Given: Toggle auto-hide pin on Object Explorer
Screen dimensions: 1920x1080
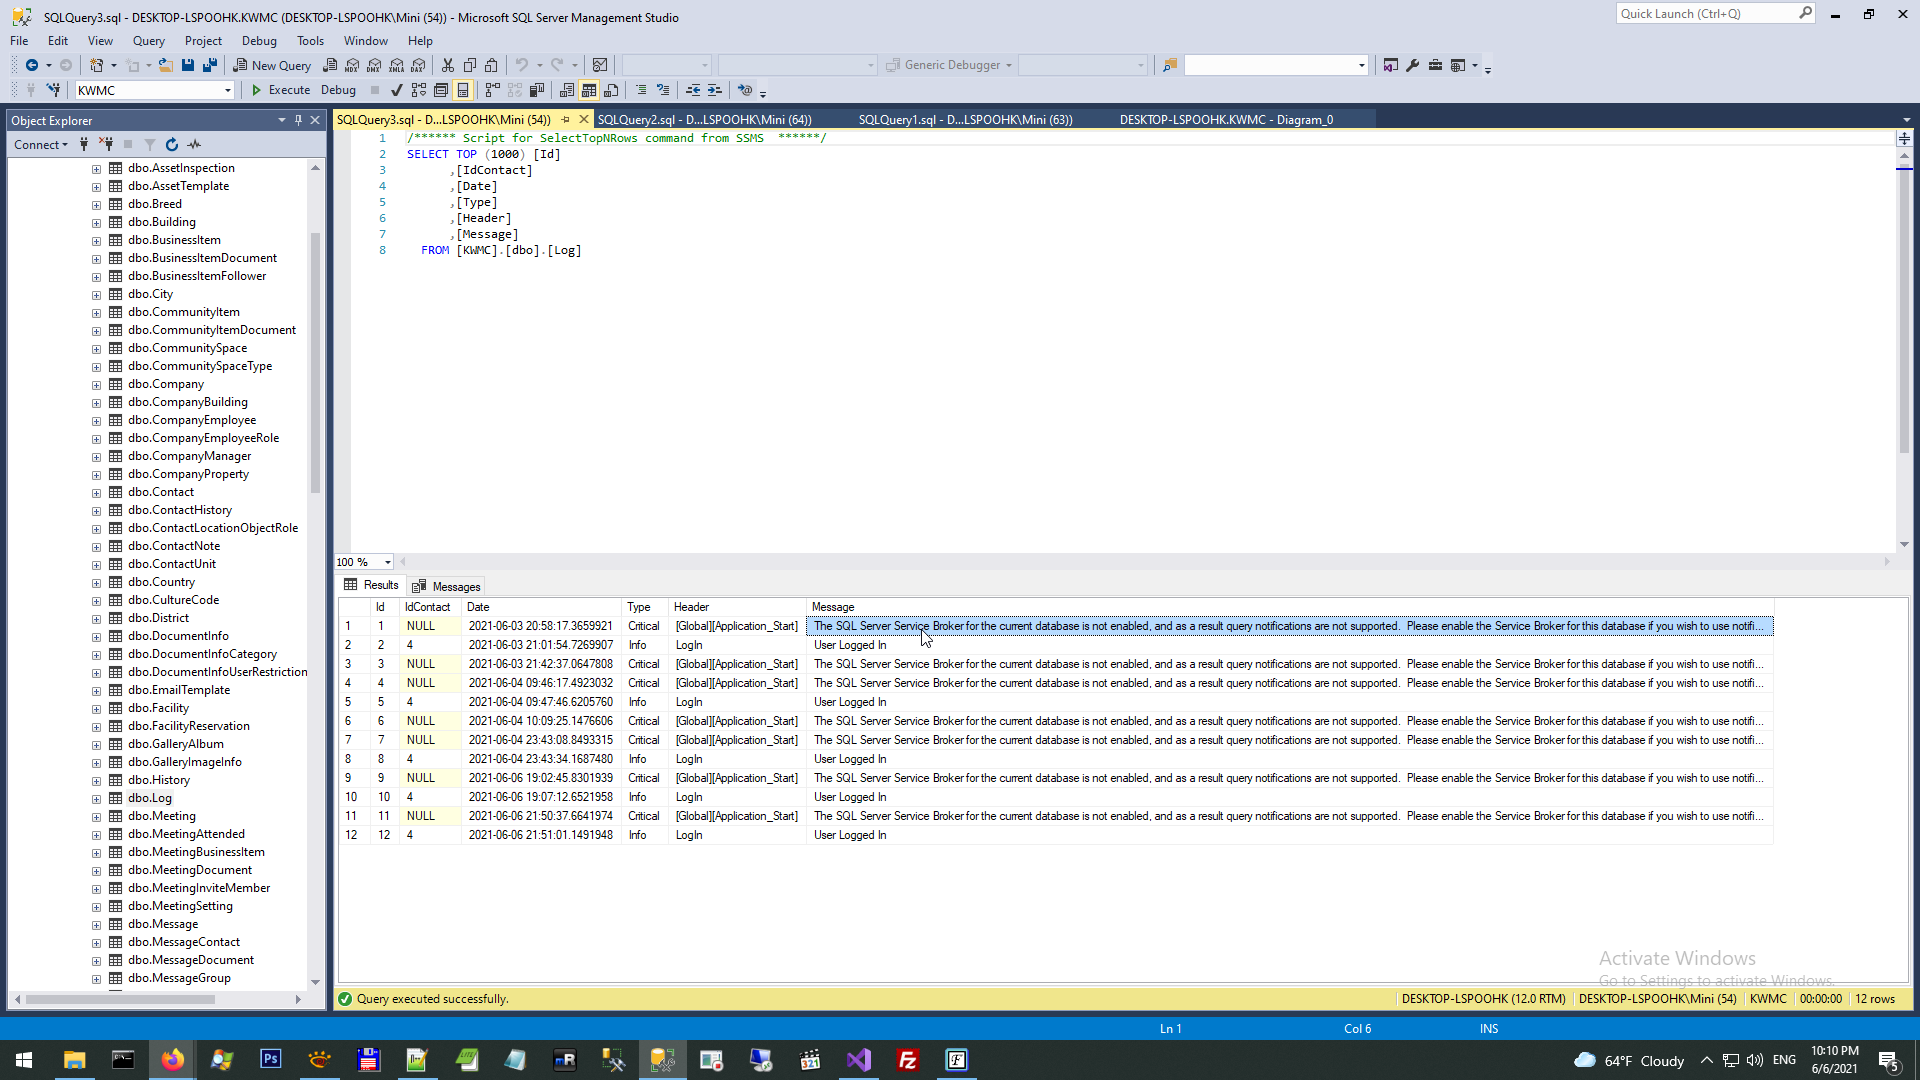Looking at the screenshot, I should pyautogui.click(x=298, y=120).
